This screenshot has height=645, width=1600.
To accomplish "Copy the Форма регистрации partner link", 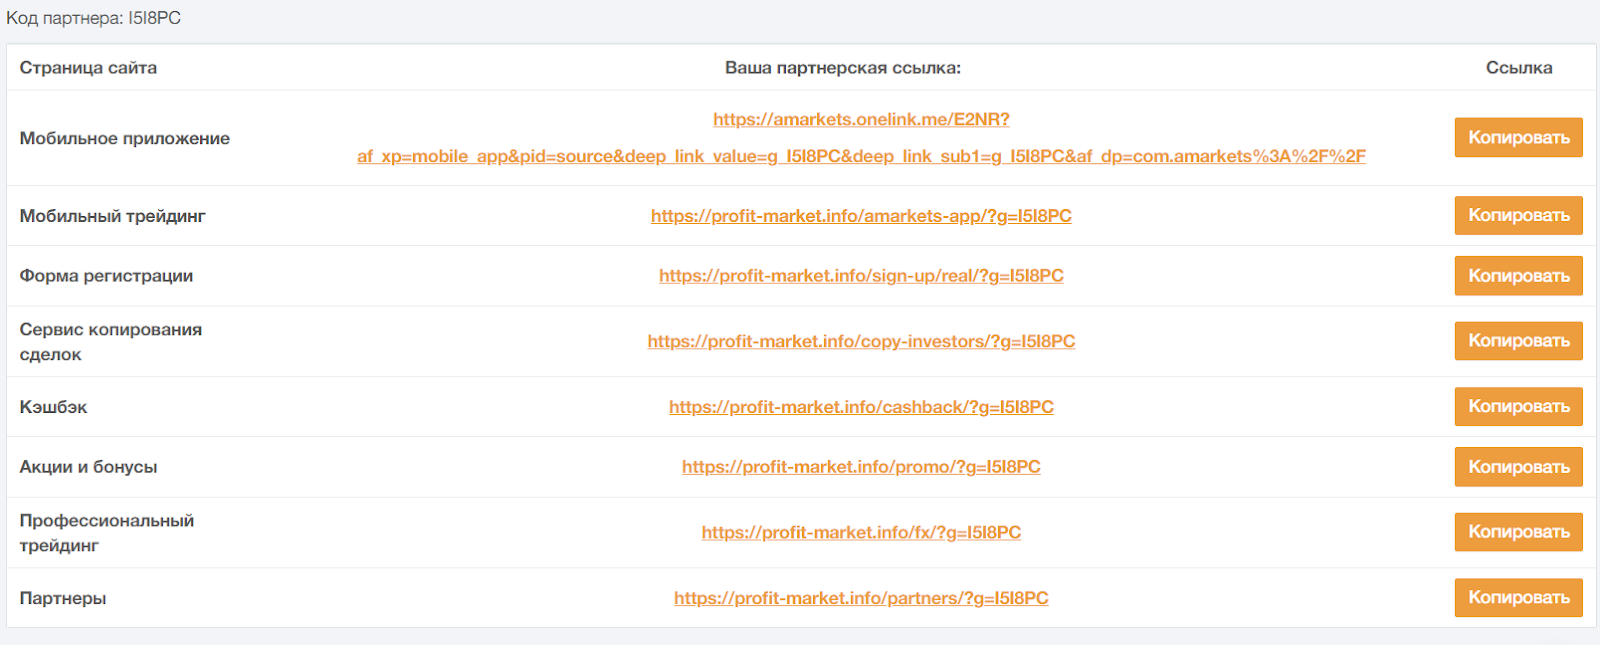I will tap(1518, 276).
